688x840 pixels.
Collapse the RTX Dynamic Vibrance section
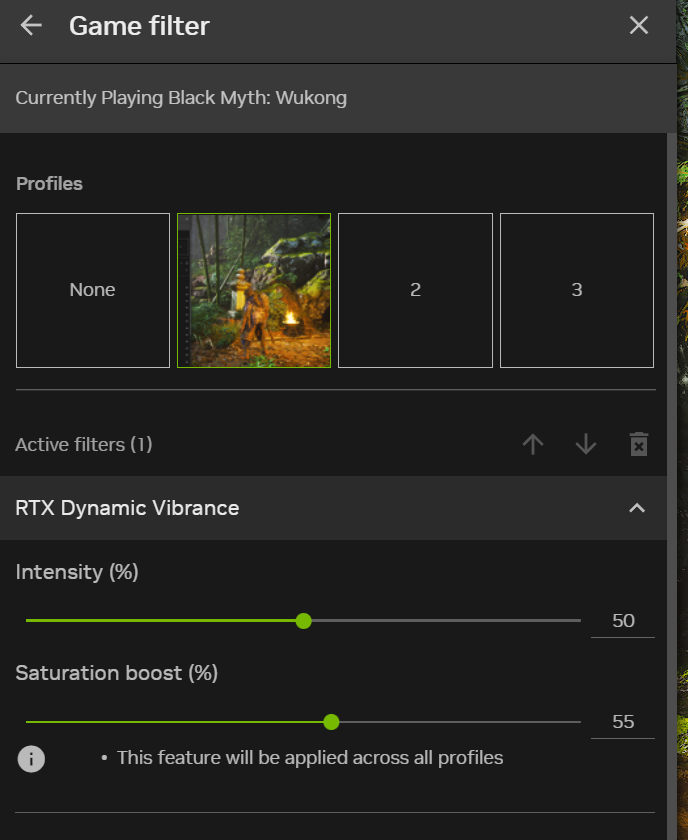point(637,508)
